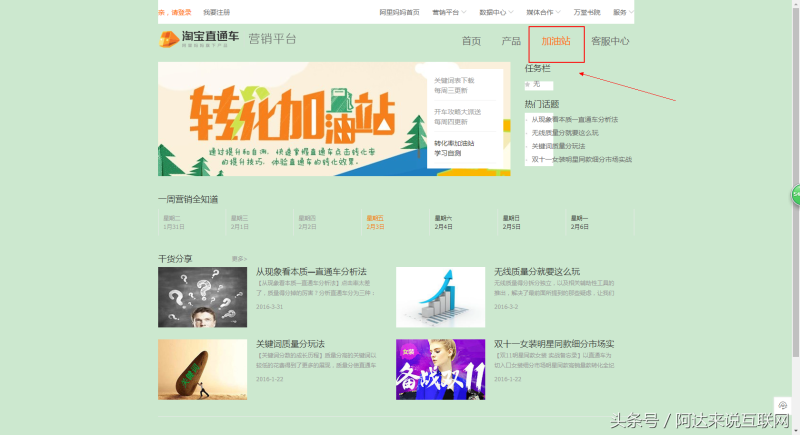Click the date 2016-3-31 text

[x=269, y=306]
